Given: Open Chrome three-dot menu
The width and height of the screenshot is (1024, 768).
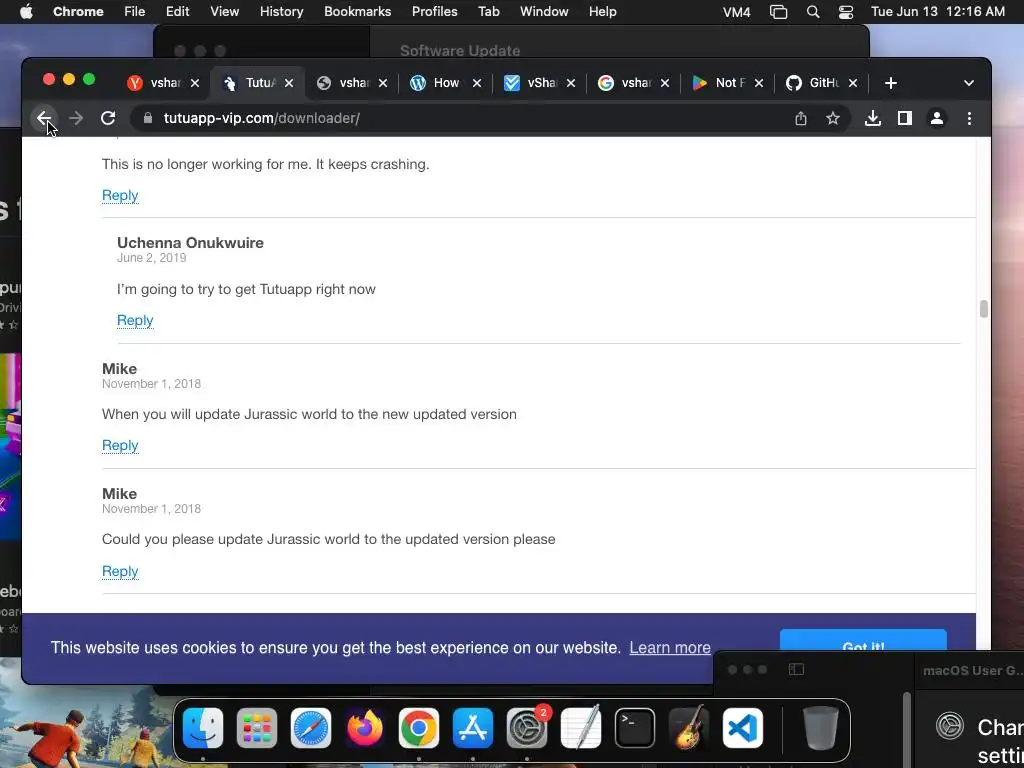Looking at the screenshot, I should point(969,118).
